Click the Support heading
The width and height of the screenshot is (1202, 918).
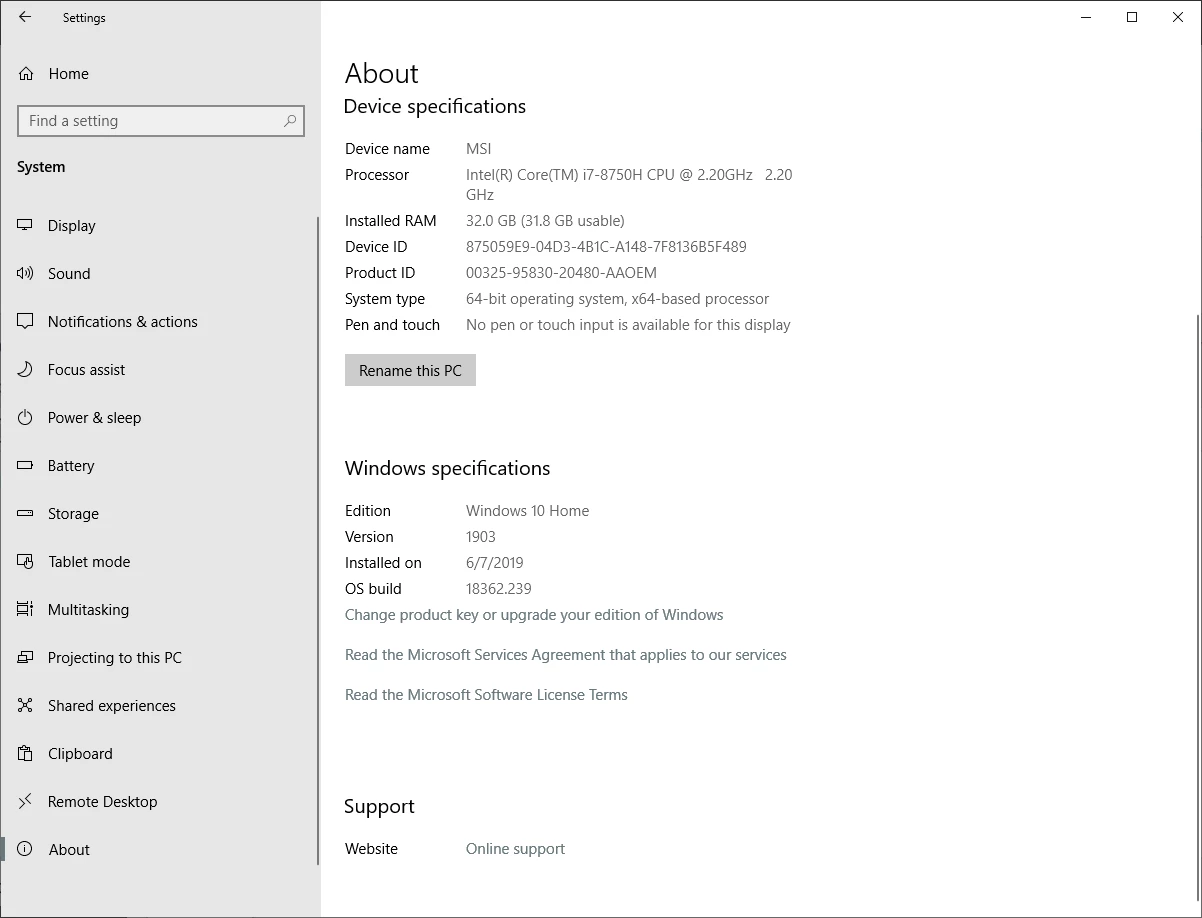(379, 806)
